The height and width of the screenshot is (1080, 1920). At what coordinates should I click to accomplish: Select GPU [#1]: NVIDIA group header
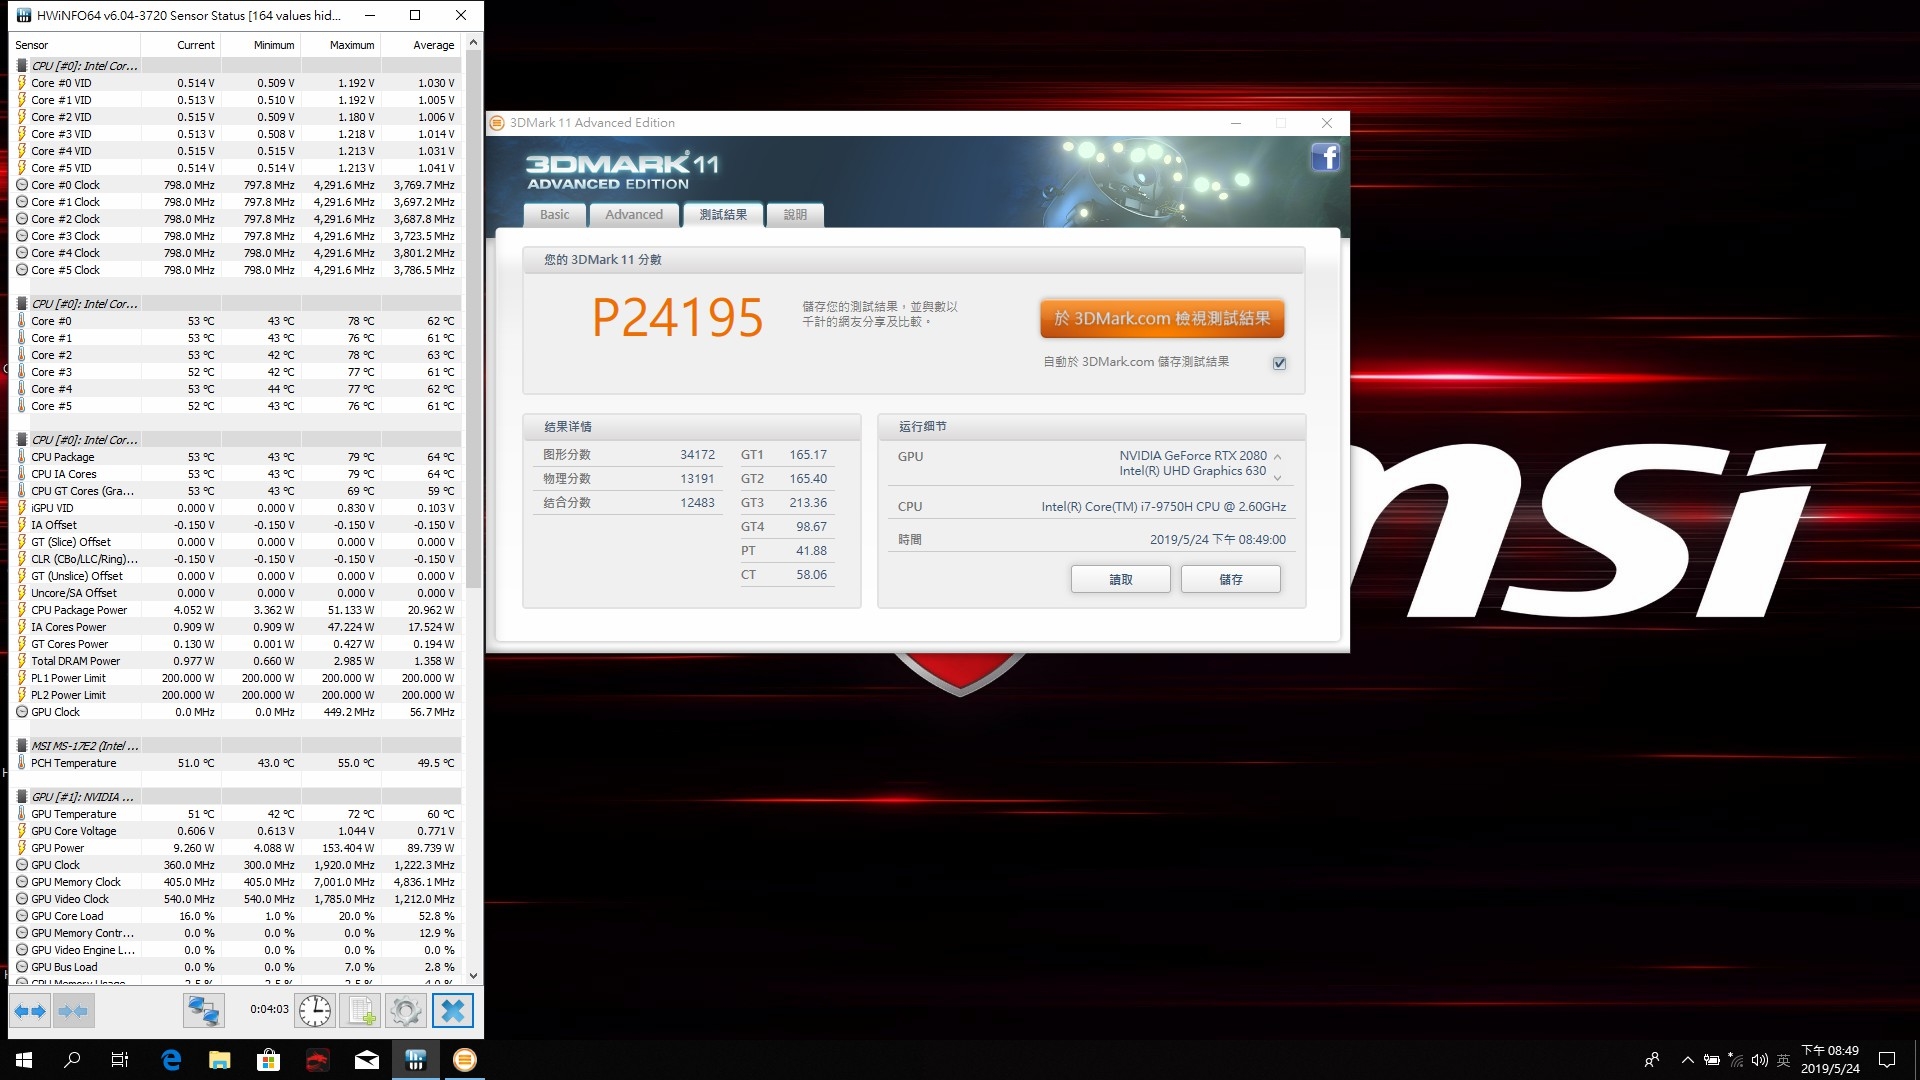[236, 797]
